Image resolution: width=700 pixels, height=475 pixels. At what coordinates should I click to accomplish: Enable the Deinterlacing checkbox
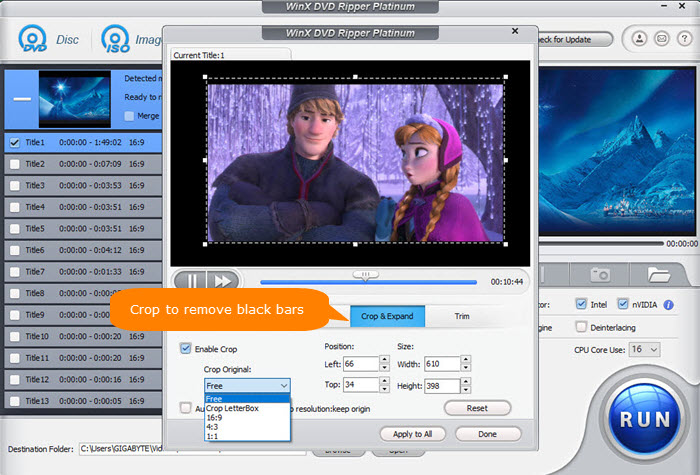pos(581,327)
